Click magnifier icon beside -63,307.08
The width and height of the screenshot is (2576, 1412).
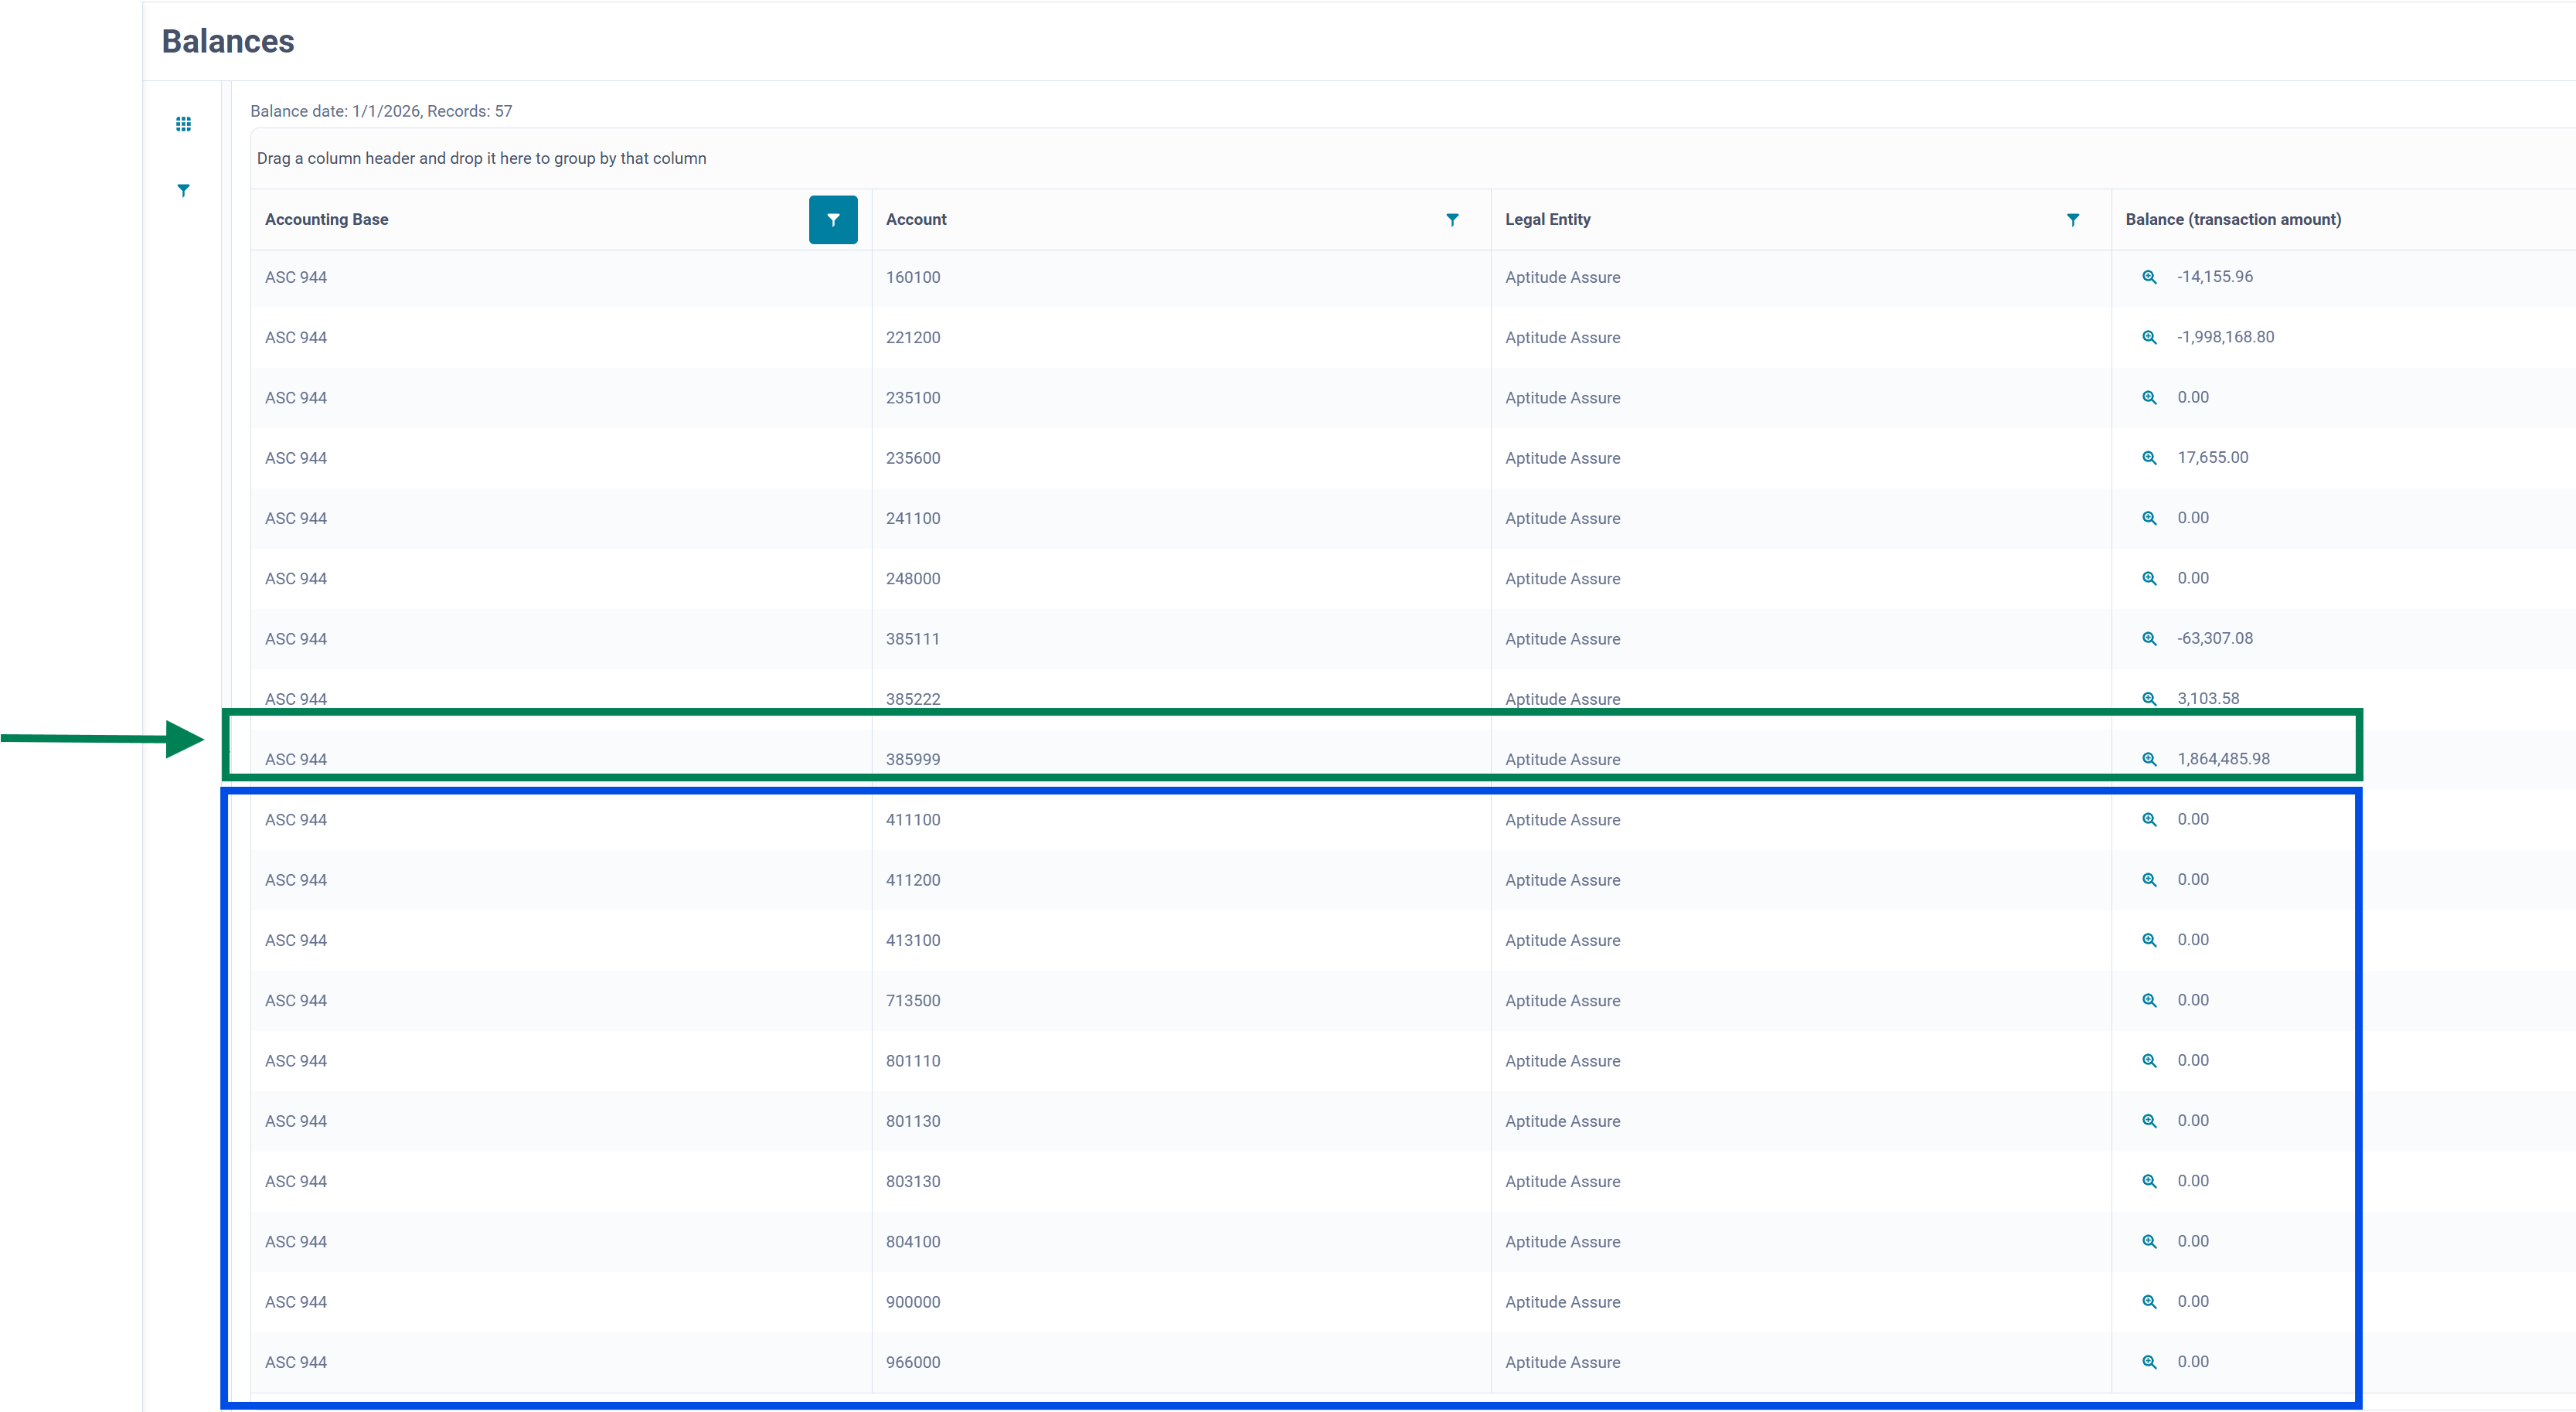point(2149,639)
